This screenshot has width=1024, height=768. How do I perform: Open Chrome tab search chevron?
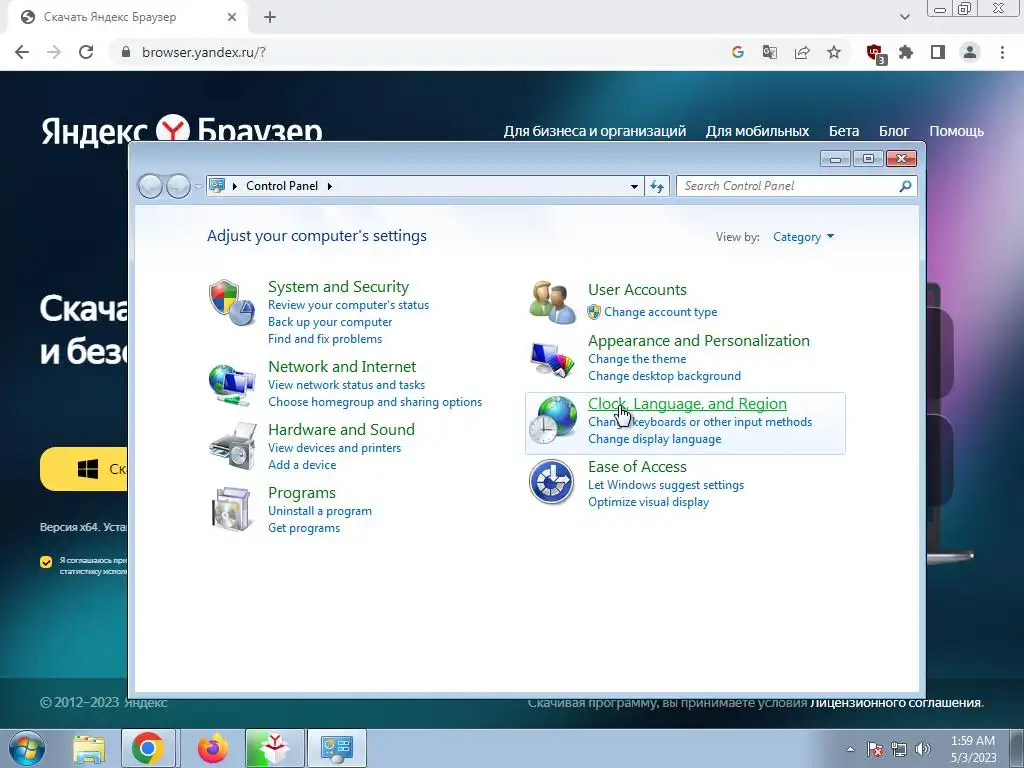coord(904,17)
